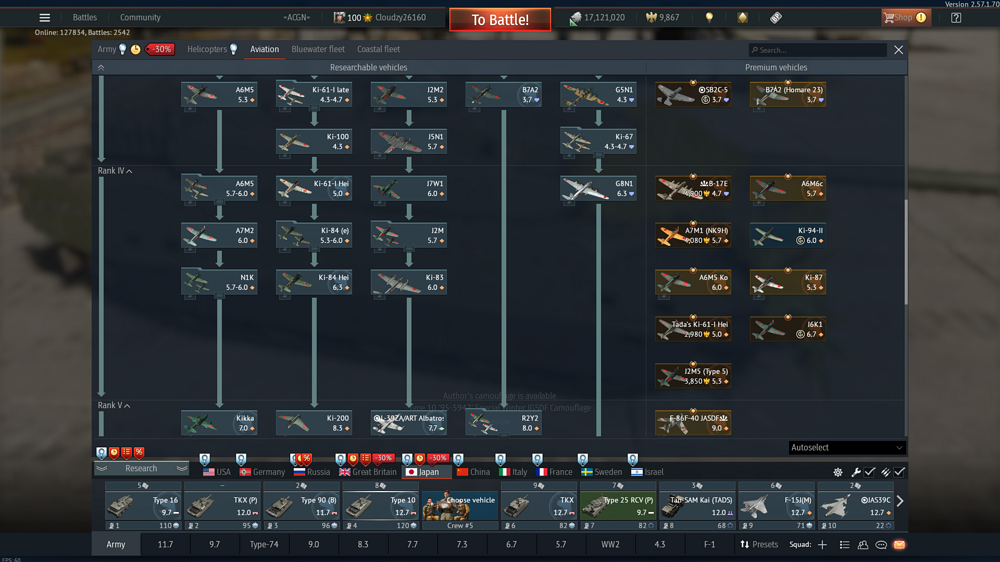Select the Type-74 preset
Viewport: 1000px width, 562px height.
pos(264,545)
